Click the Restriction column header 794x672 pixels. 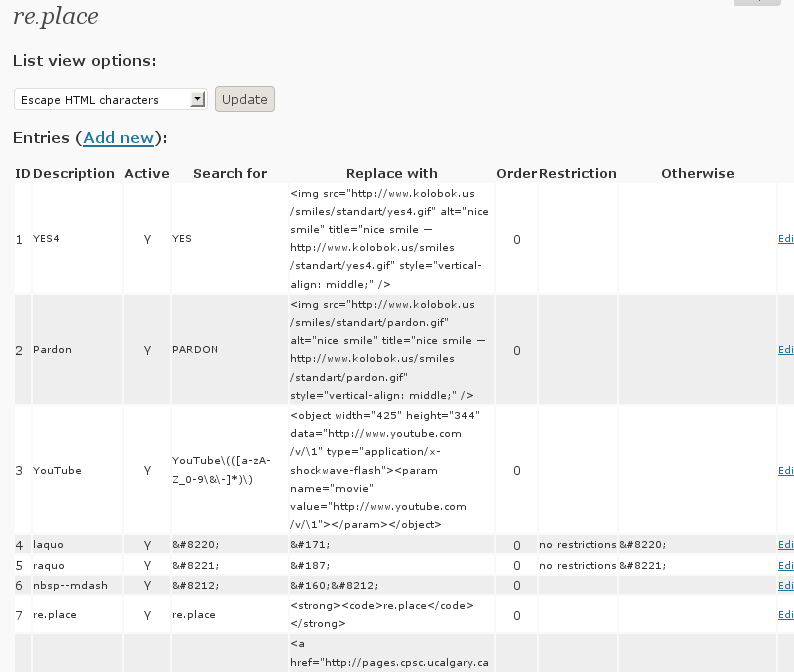point(578,173)
